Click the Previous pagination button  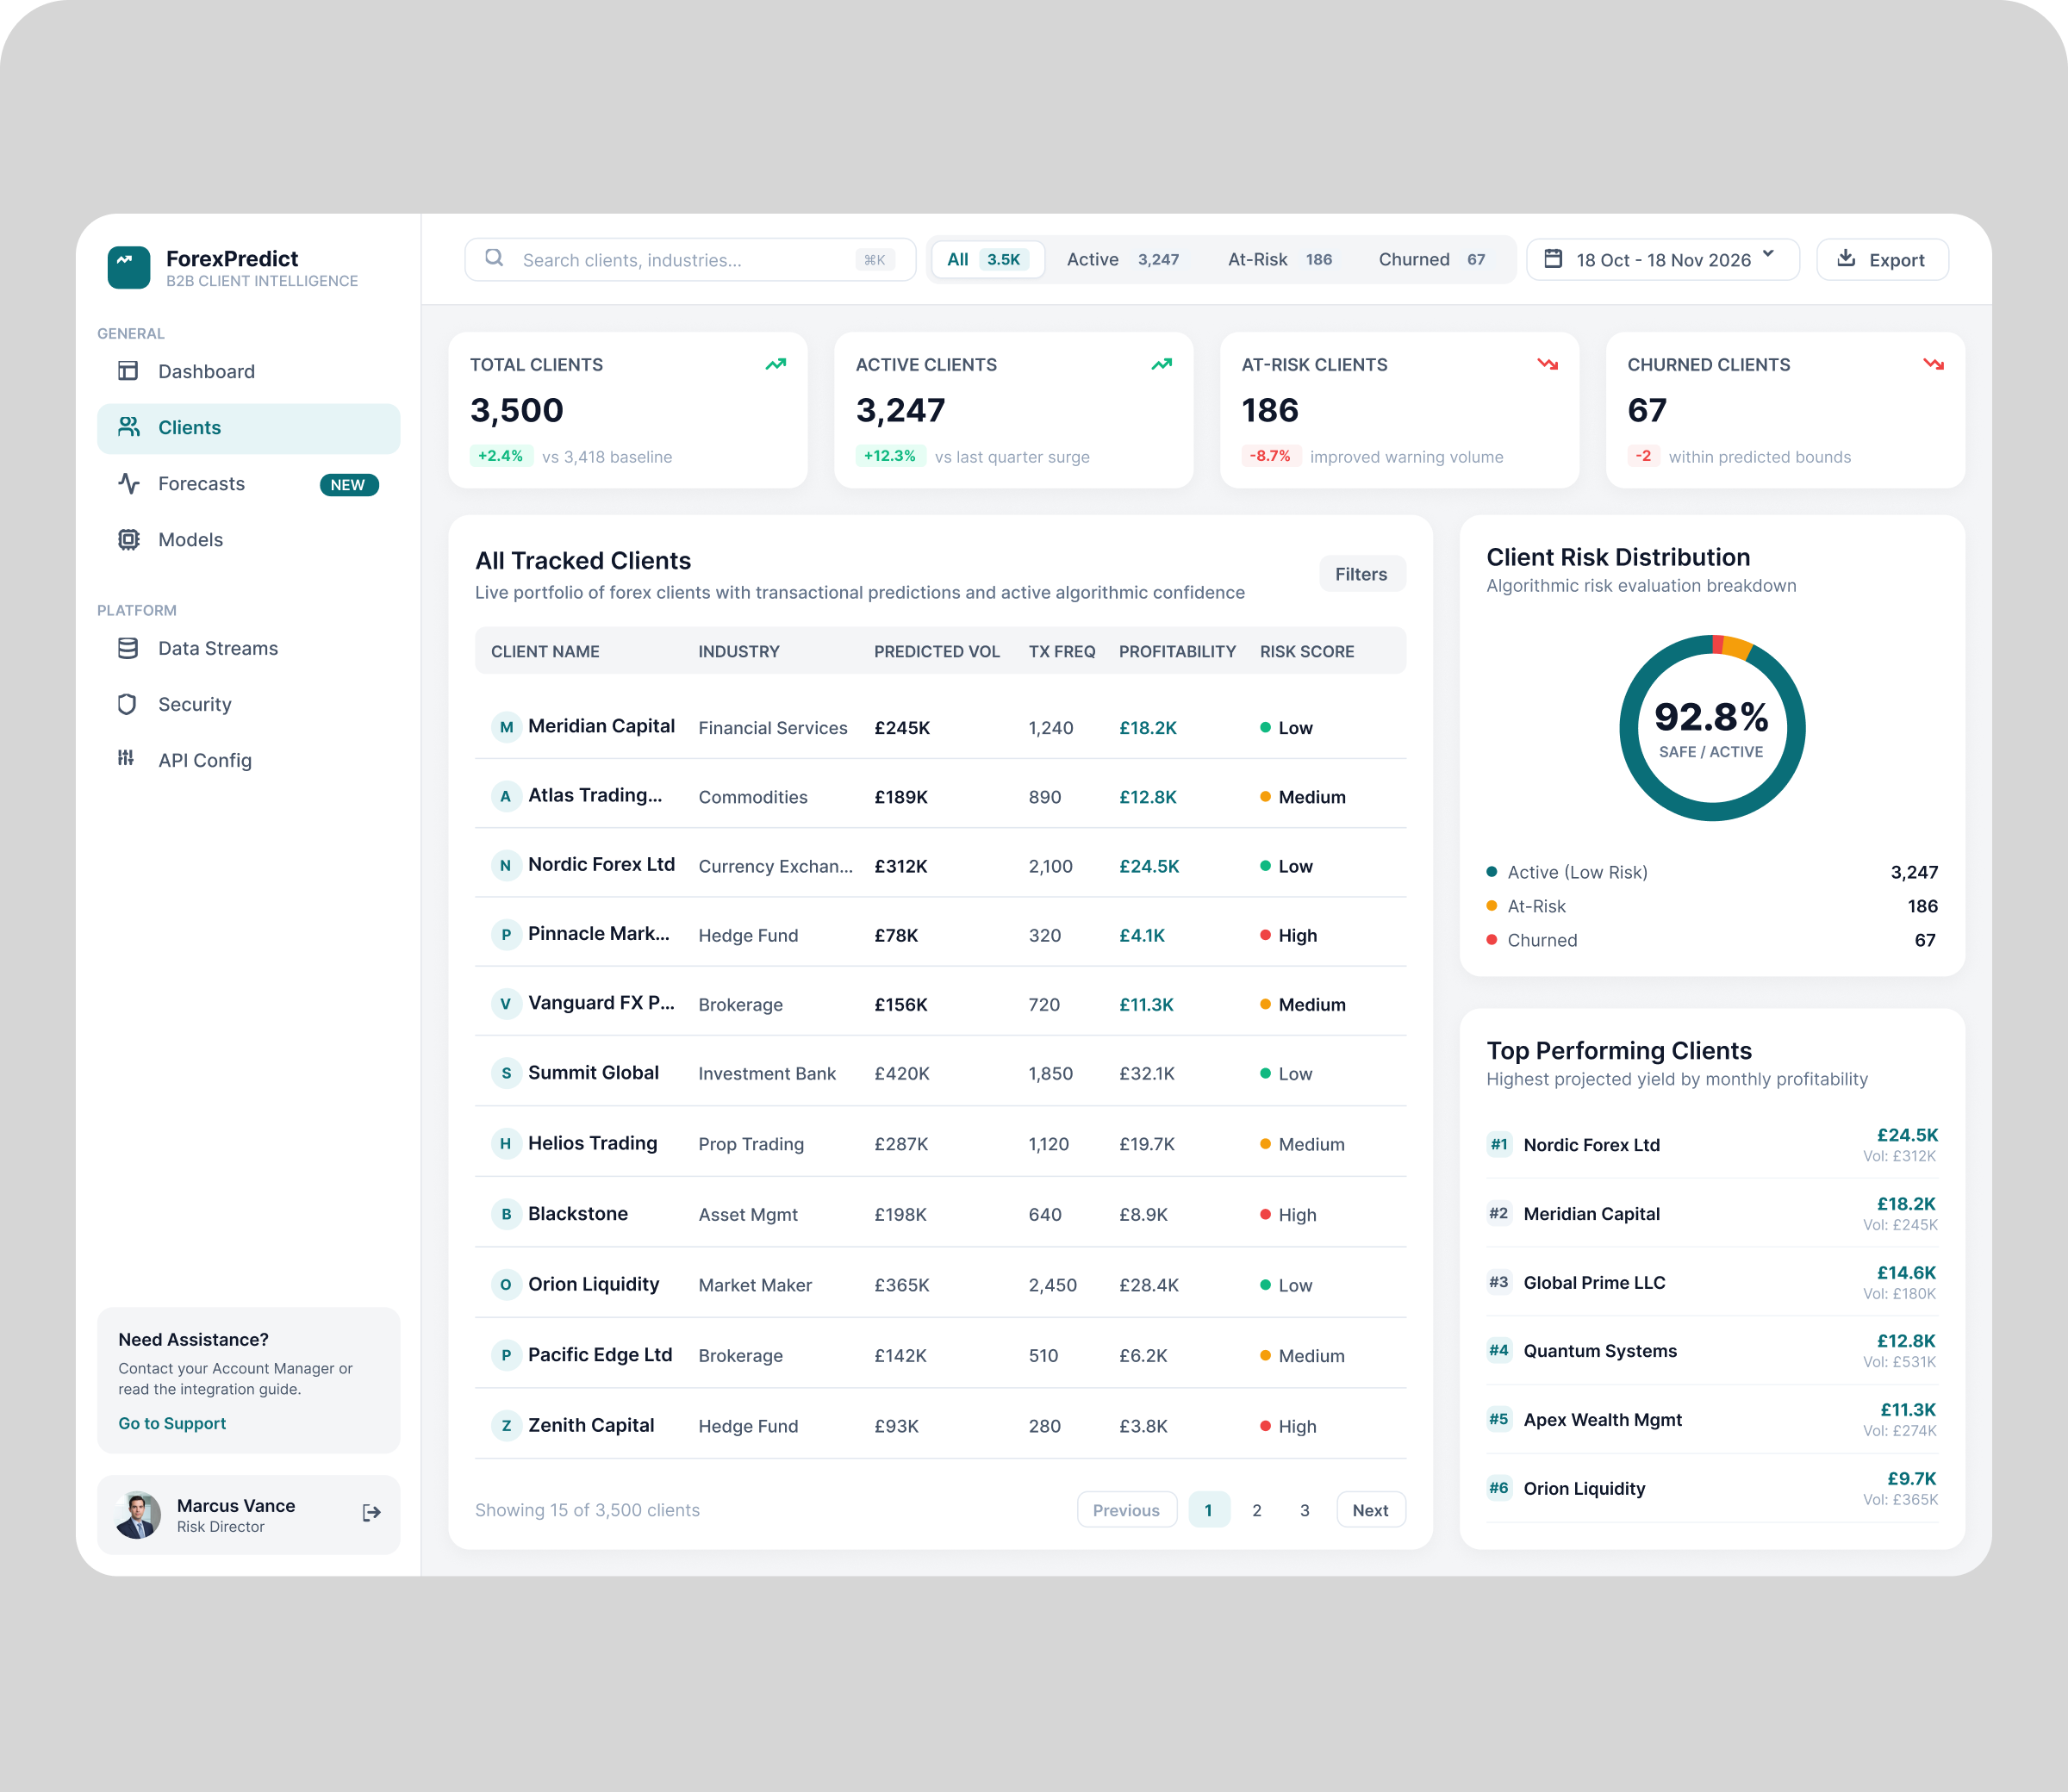(1127, 1510)
